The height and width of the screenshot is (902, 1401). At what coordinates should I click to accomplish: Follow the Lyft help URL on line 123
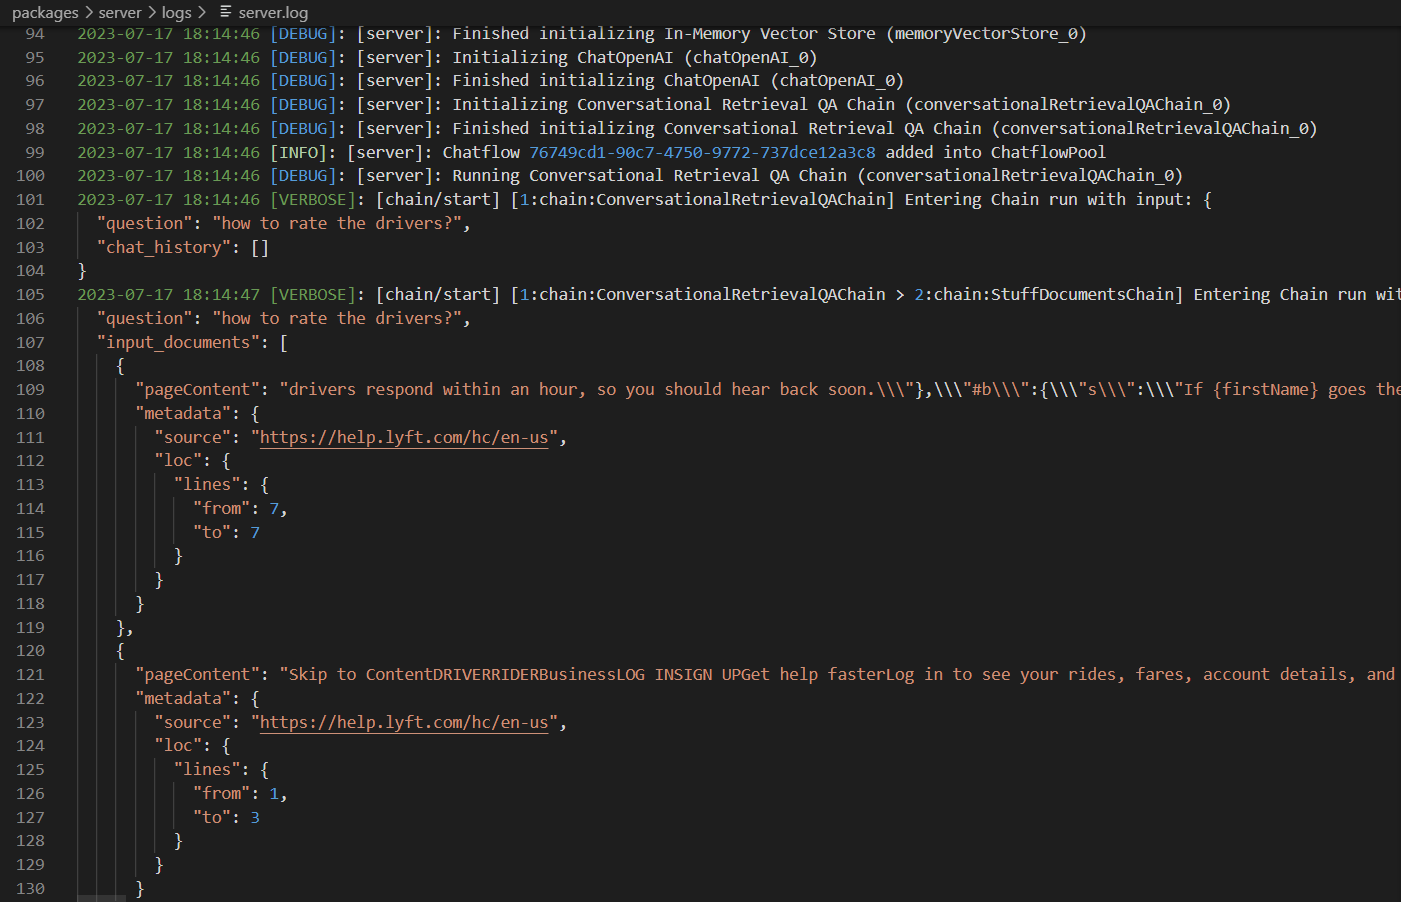404,722
